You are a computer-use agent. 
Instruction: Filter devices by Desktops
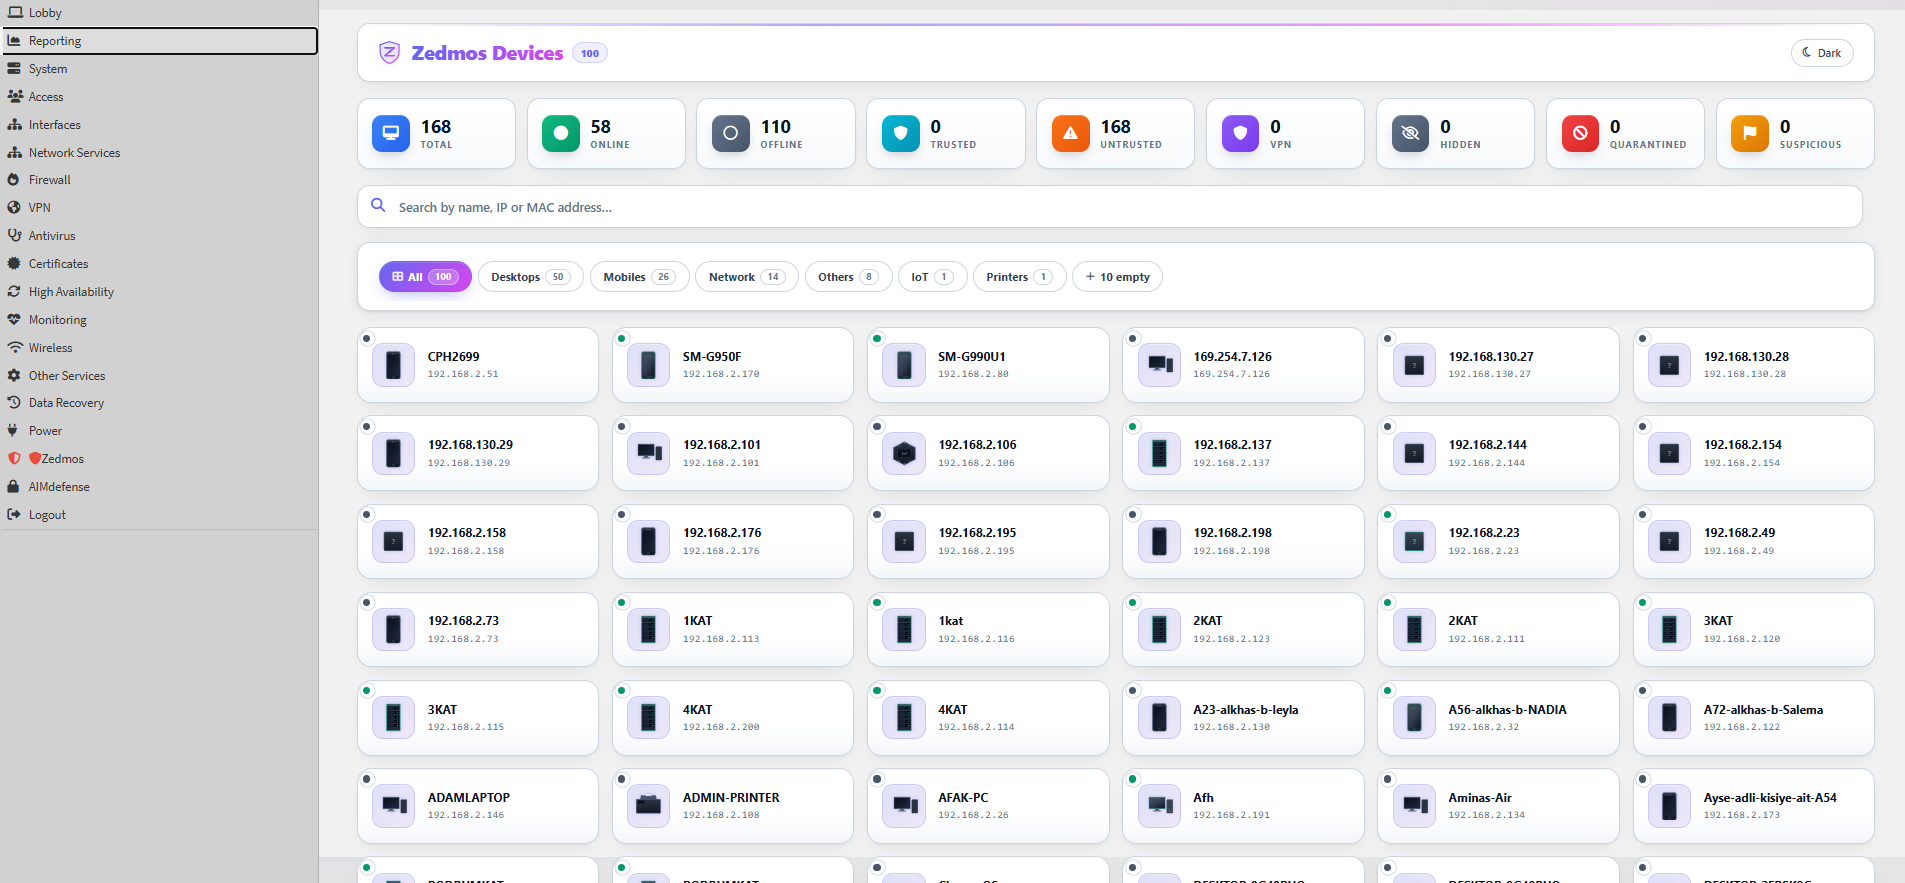(530, 277)
